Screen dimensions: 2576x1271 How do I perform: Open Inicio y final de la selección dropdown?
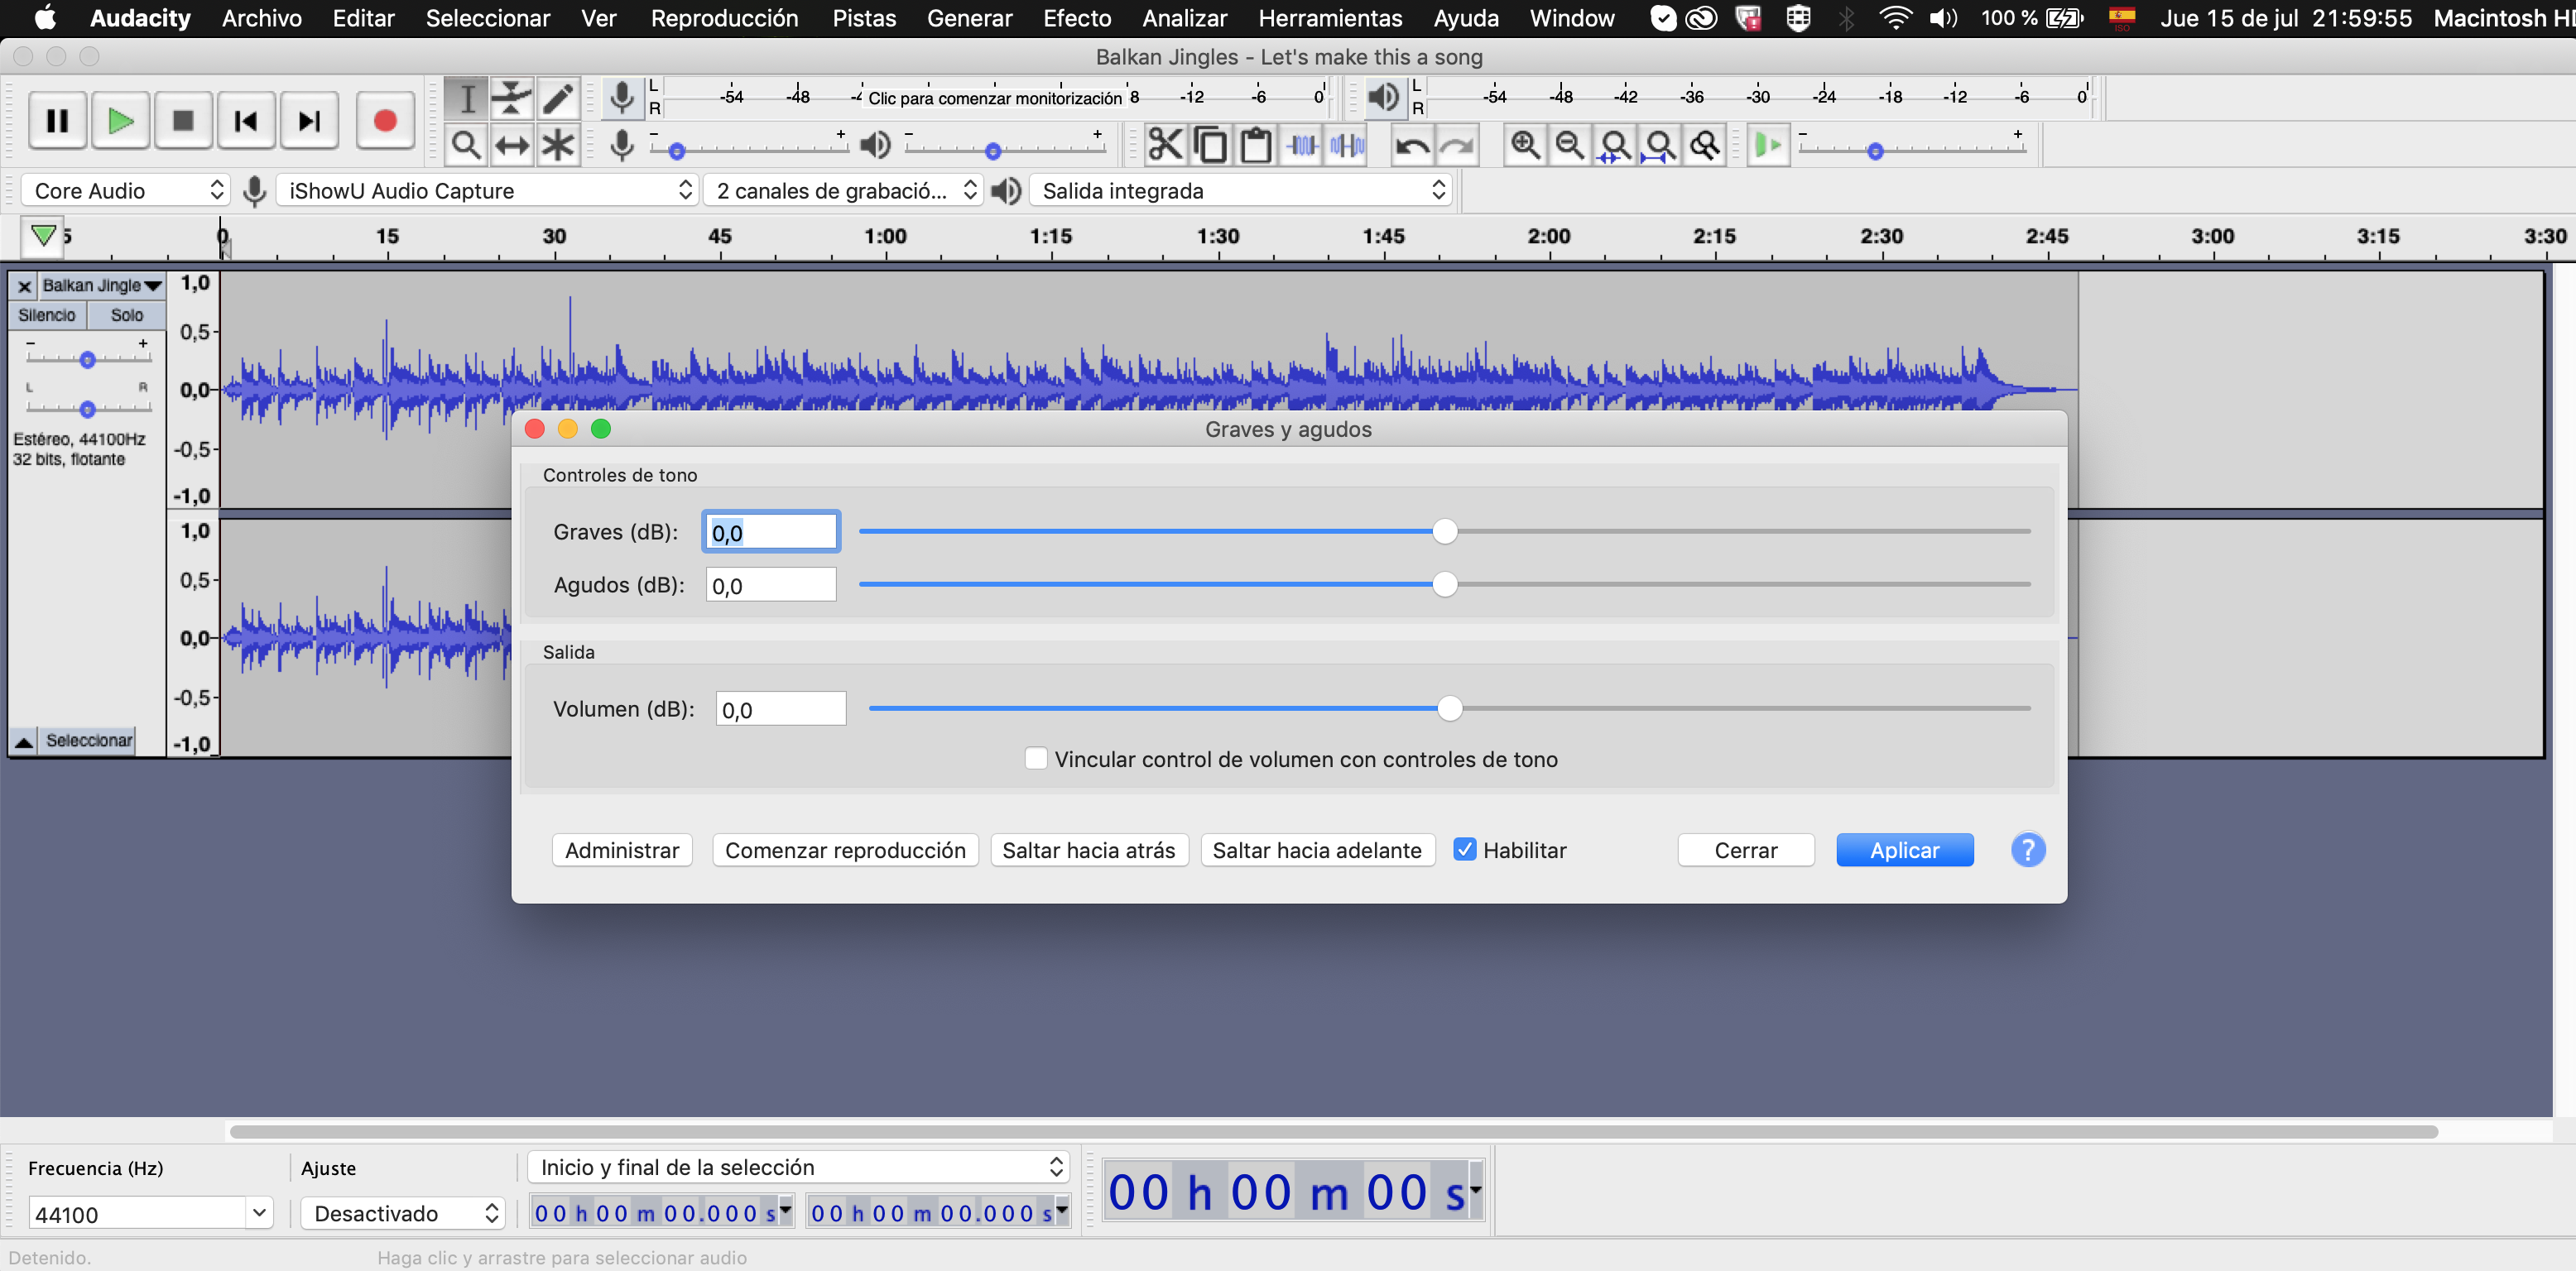(798, 1167)
